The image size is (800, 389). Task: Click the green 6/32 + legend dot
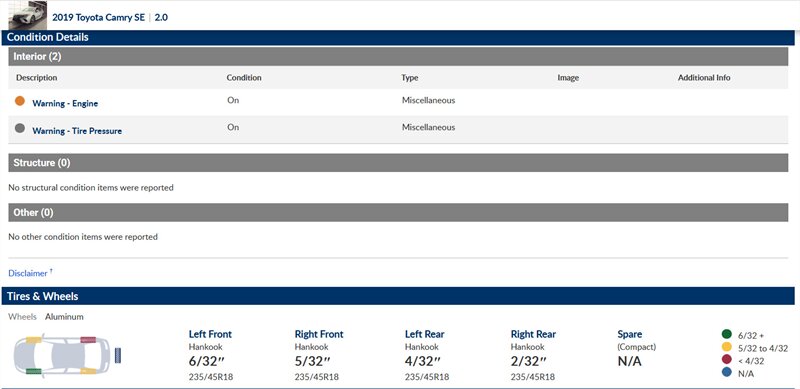point(727,334)
